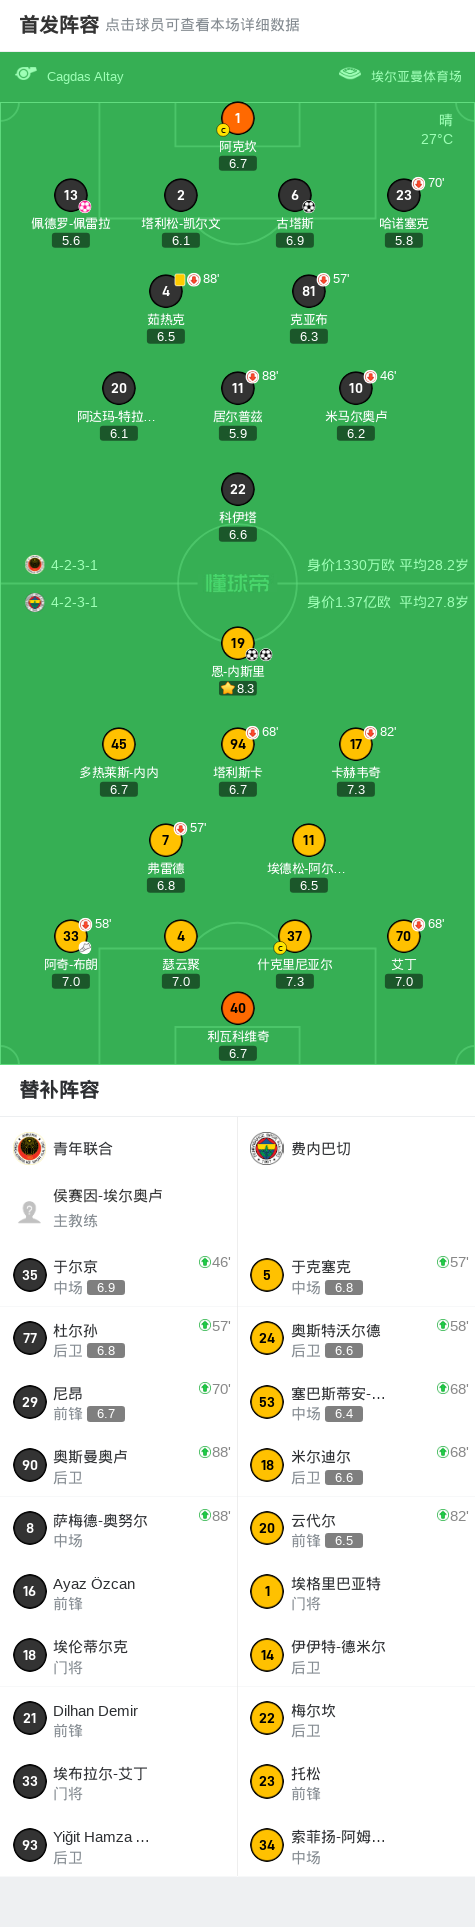Tap the 4-2-3-1 formation label of 费内巴切
Image resolution: width=475 pixels, height=1927 pixels.
point(75,602)
